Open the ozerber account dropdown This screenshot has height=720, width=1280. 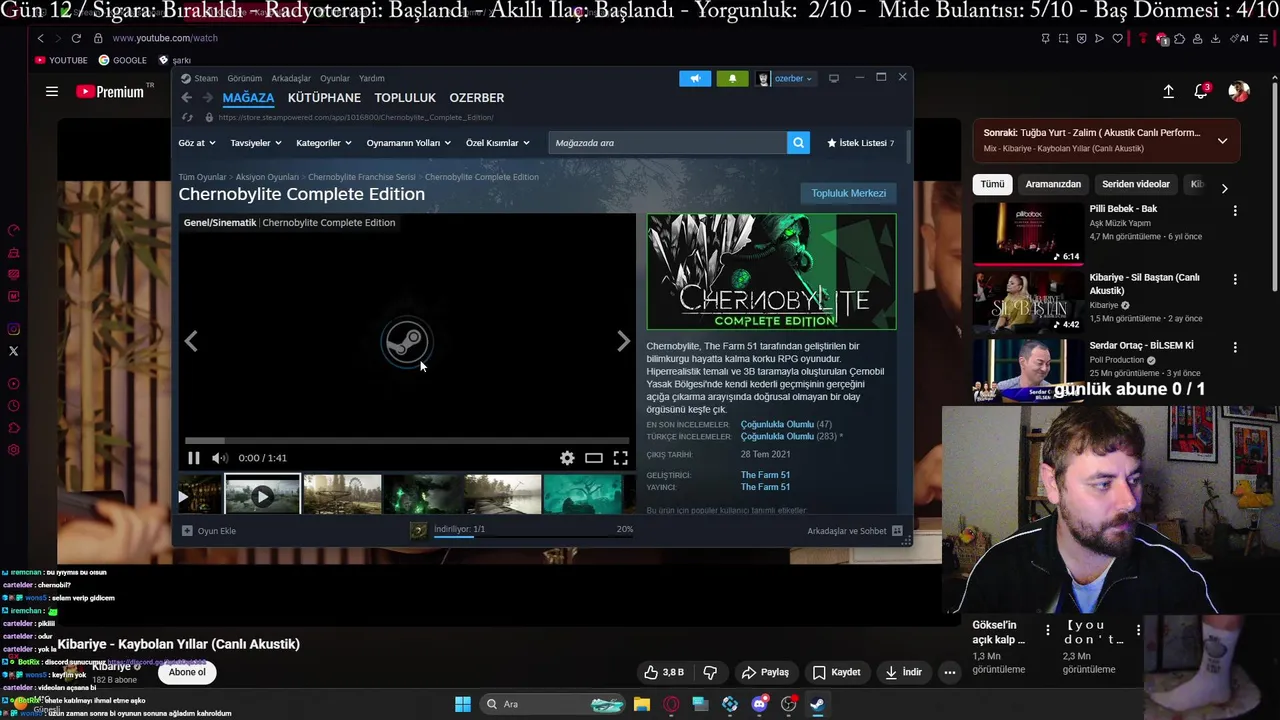(786, 78)
